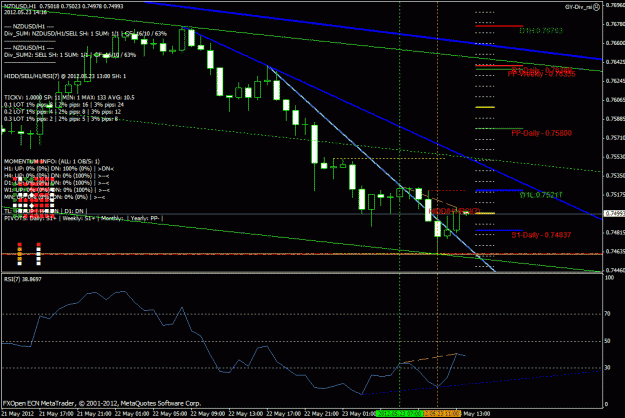
Task: Click the PP-Weekly pivot level label
Action: point(541,74)
